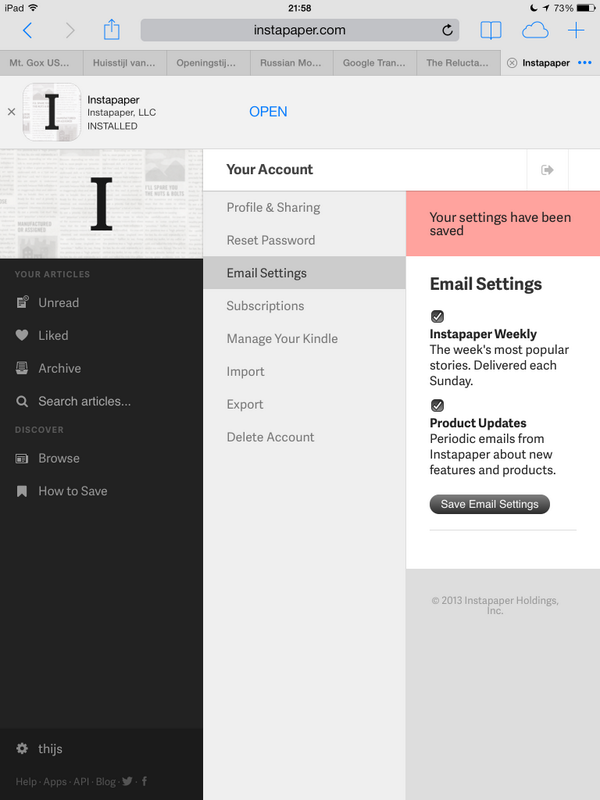
Task: Open Manage Your Kindle section
Action: click(x=304, y=339)
